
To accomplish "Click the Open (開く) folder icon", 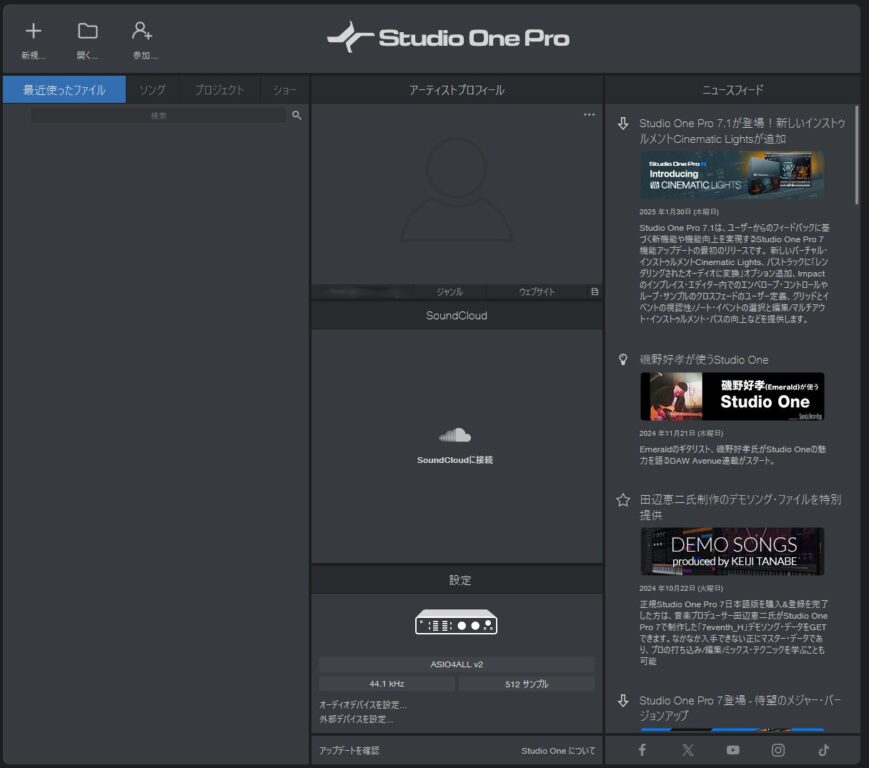I will pos(88,31).
